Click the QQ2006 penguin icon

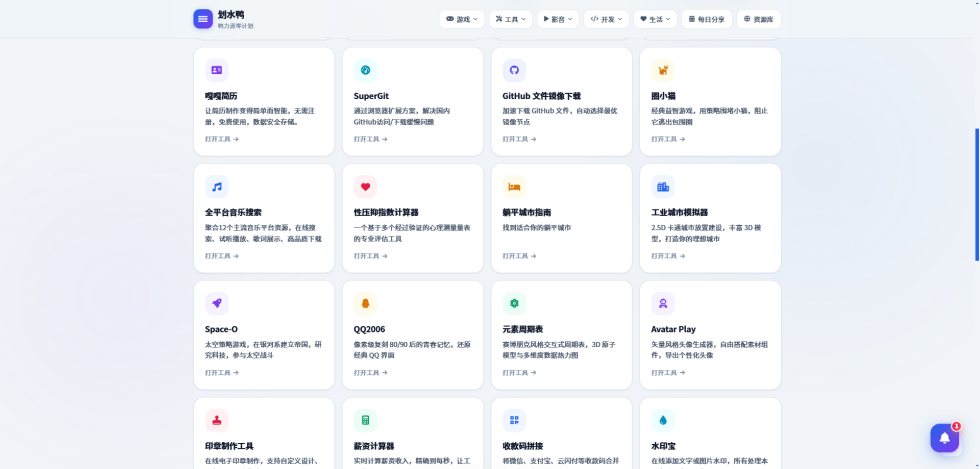[x=366, y=303]
